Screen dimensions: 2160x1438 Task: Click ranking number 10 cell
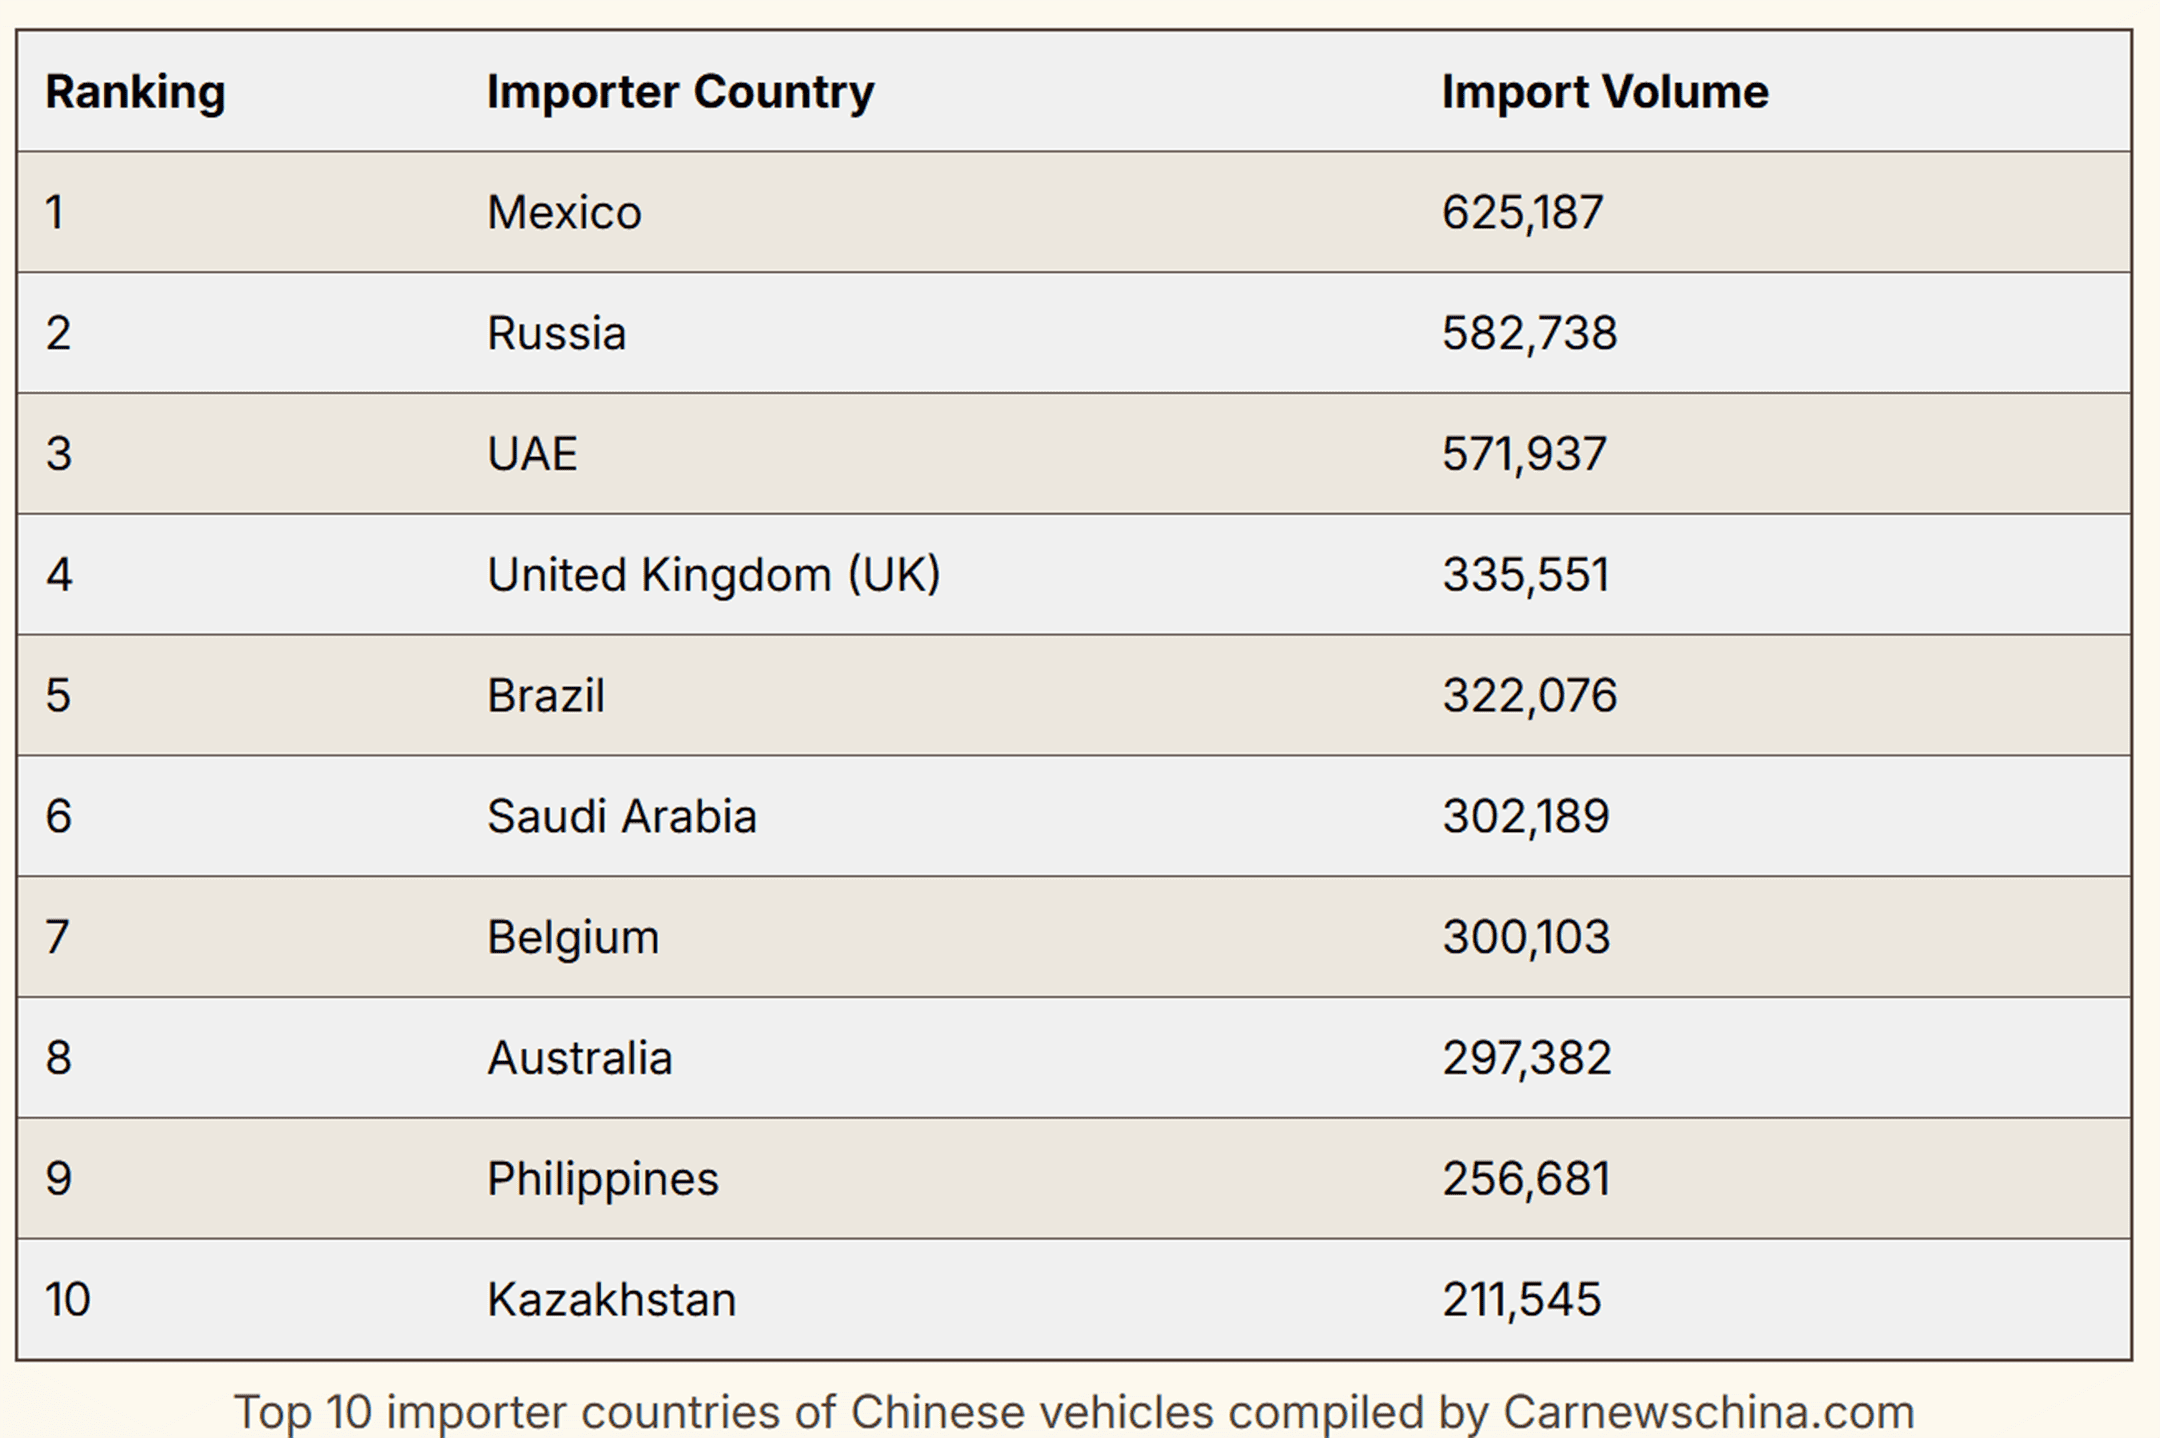[x=67, y=1300]
